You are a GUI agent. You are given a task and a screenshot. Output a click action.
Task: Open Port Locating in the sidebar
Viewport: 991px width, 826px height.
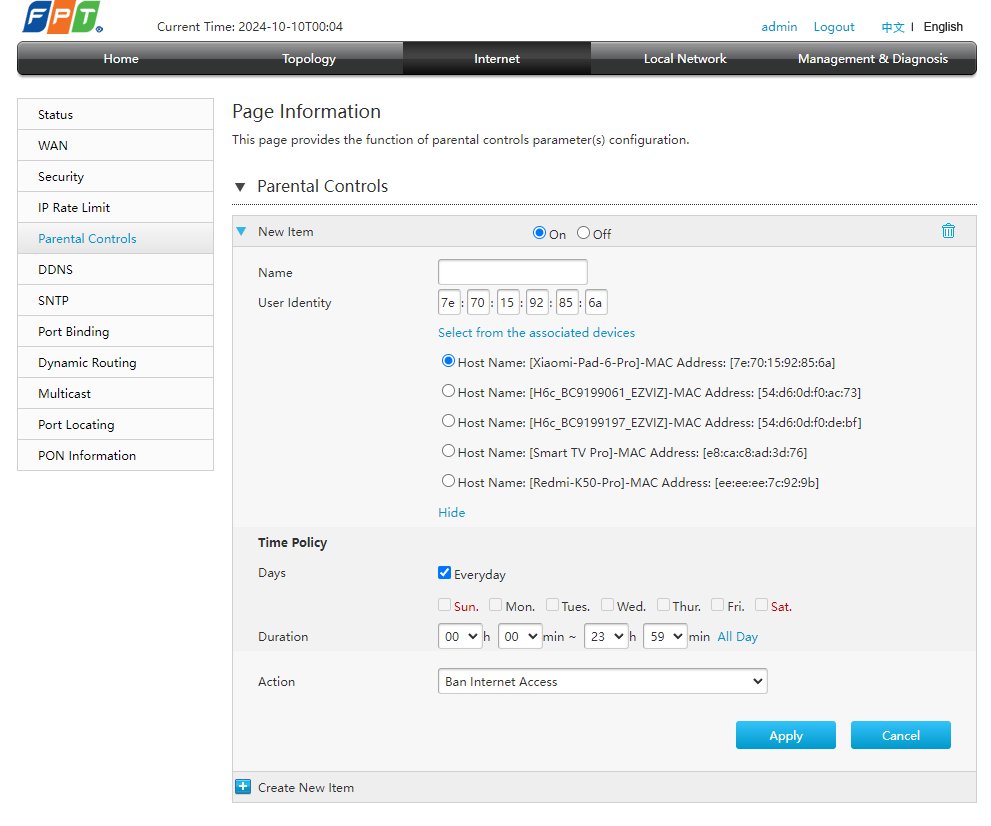[x=116, y=424]
